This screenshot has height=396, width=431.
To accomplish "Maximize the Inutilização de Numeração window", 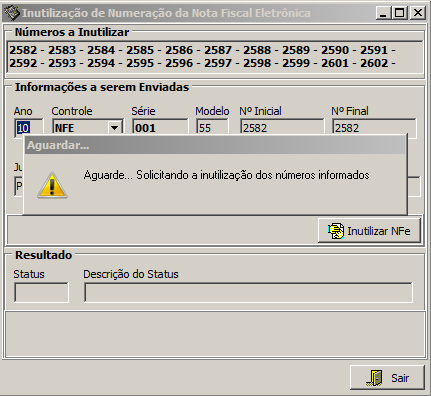I will tap(400, 13).
